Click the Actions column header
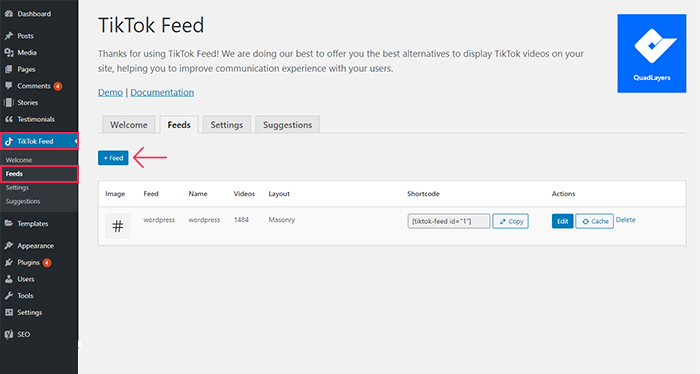 point(563,194)
